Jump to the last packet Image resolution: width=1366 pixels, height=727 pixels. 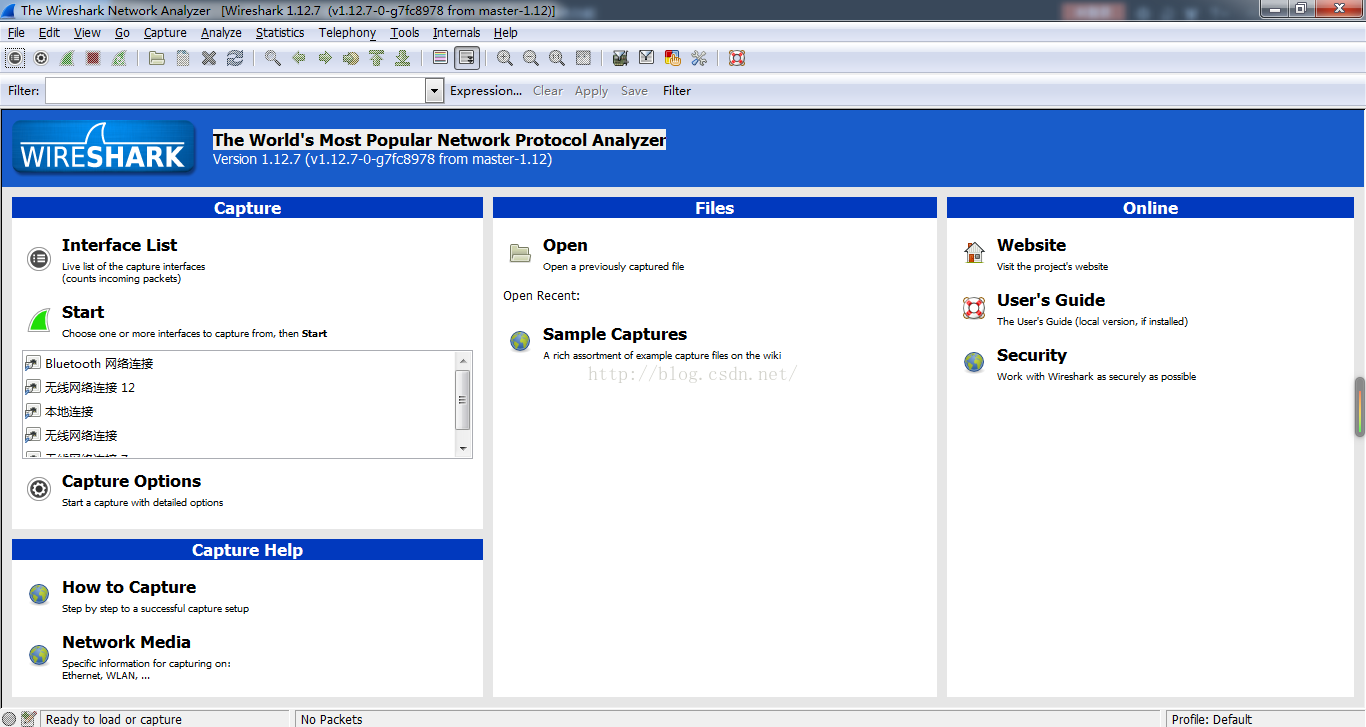[x=403, y=58]
